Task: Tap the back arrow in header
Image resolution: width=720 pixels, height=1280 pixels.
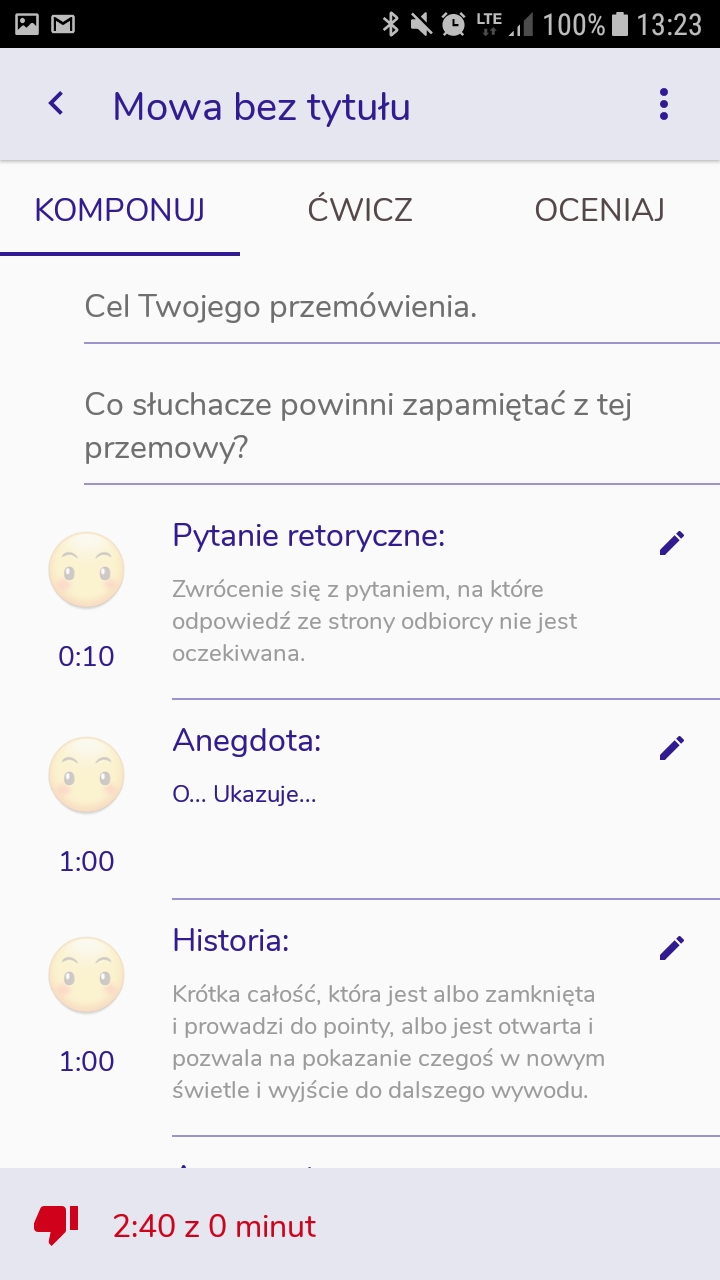Action: point(56,104)
